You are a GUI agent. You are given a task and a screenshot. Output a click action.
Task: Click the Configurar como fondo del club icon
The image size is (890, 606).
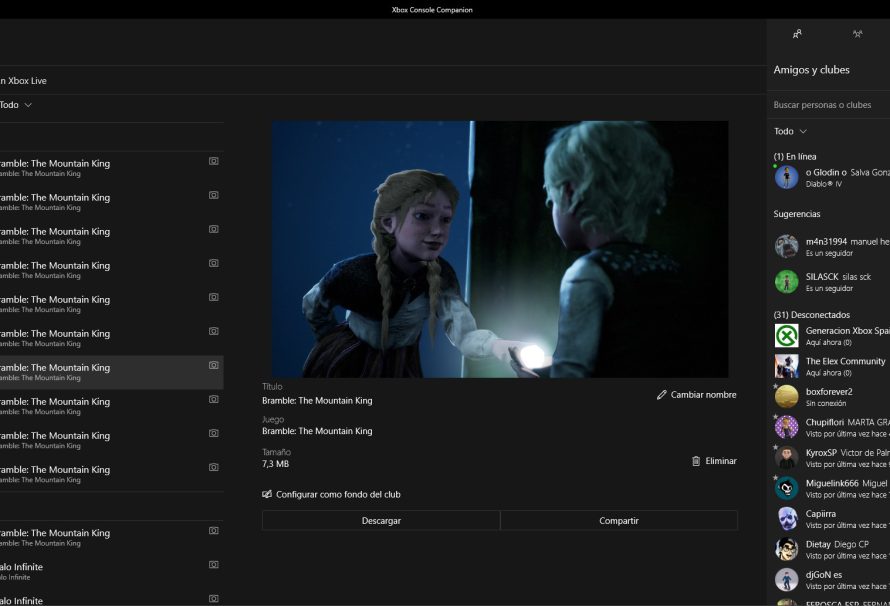coord(266,493)
